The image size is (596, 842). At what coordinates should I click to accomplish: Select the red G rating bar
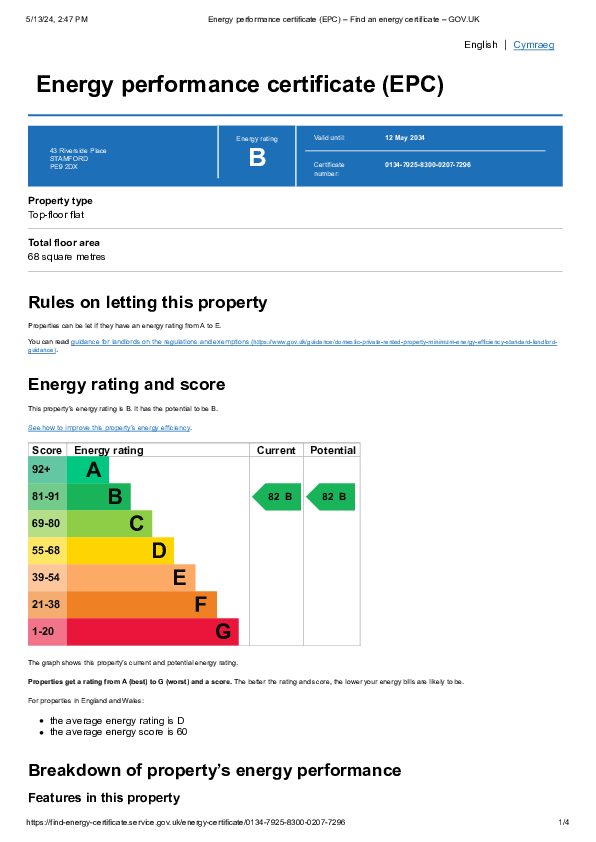tap(152, 632)
